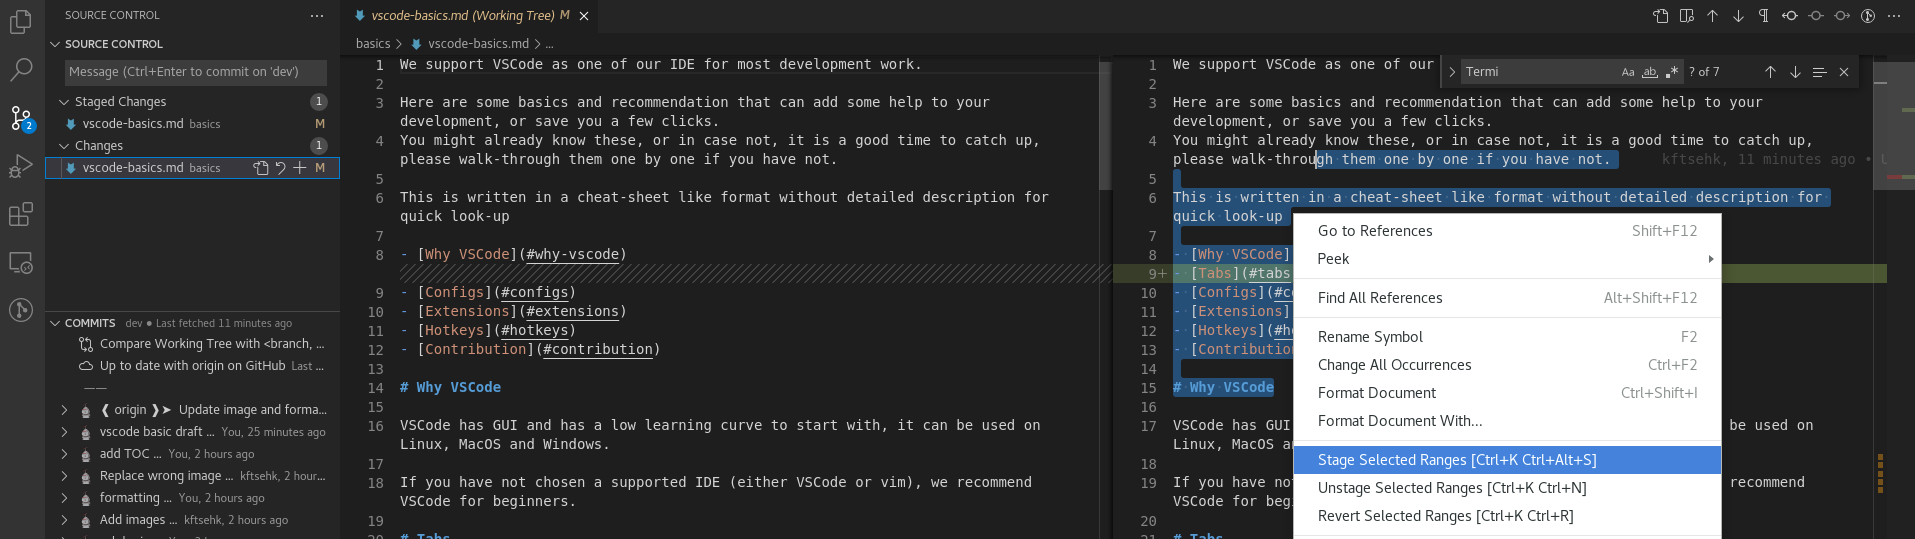Select Stage Selected Ranges menu item

click(x=1507, y=460)
